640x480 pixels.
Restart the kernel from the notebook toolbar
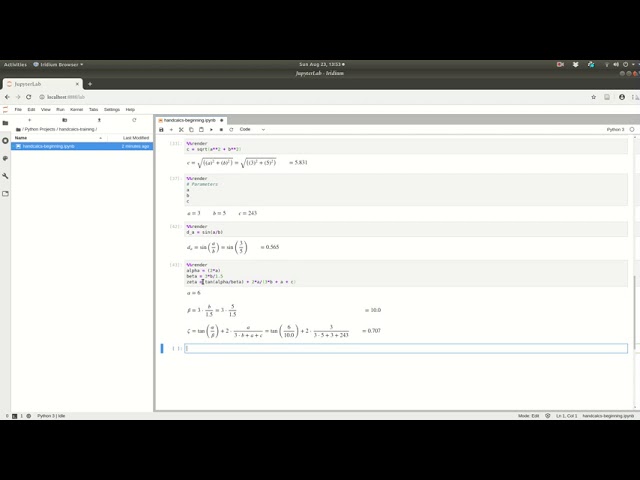point(231,129)
